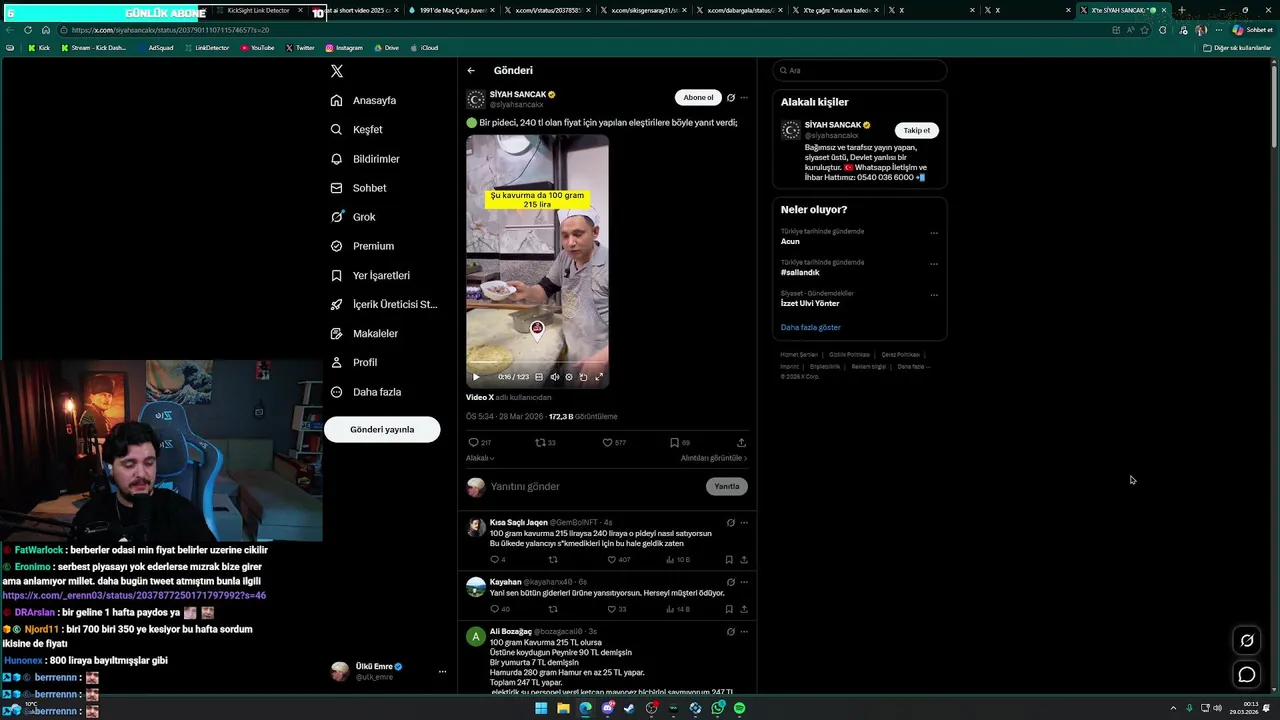Open Yer İşaretleri bookmarks page

[370, 275]
